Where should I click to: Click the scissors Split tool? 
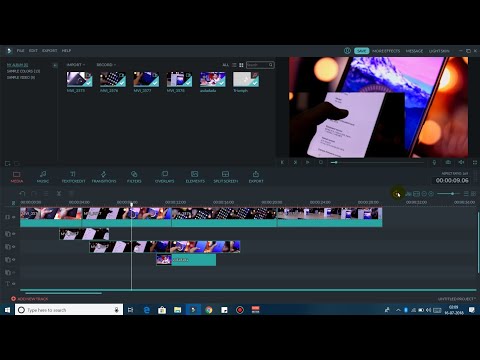click(59, 194)
